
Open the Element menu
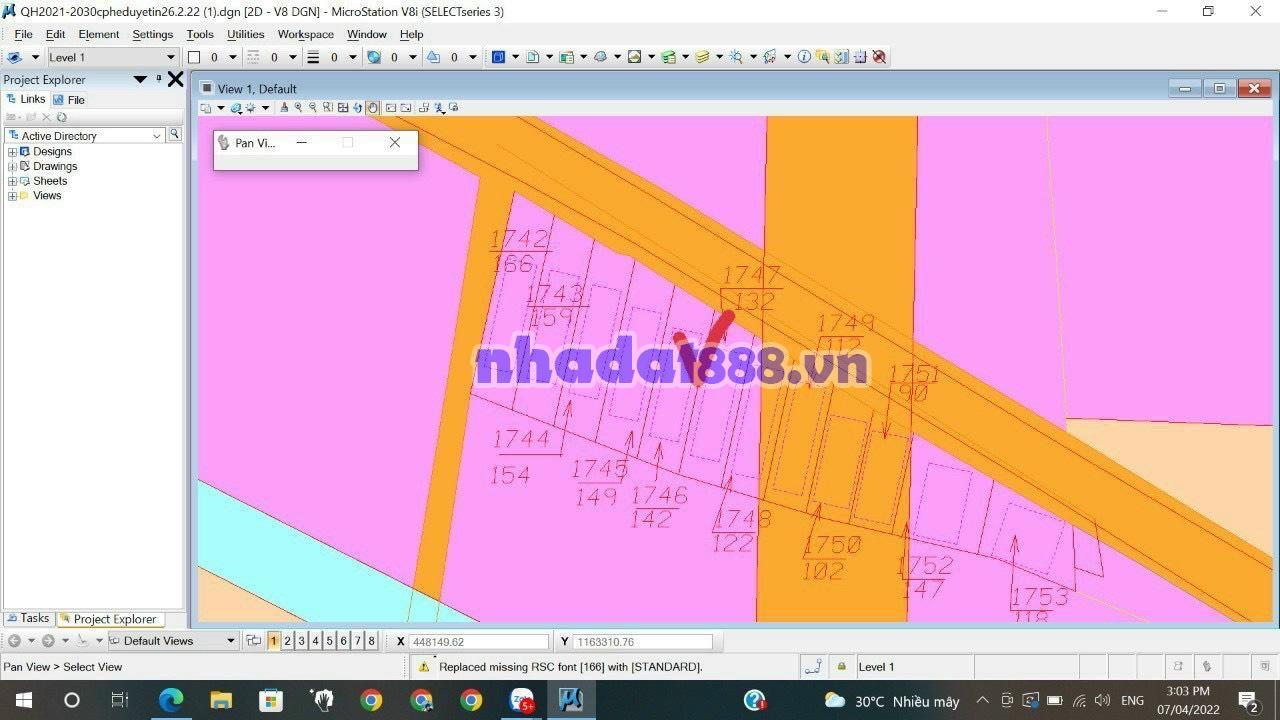(x=98, y=34)
